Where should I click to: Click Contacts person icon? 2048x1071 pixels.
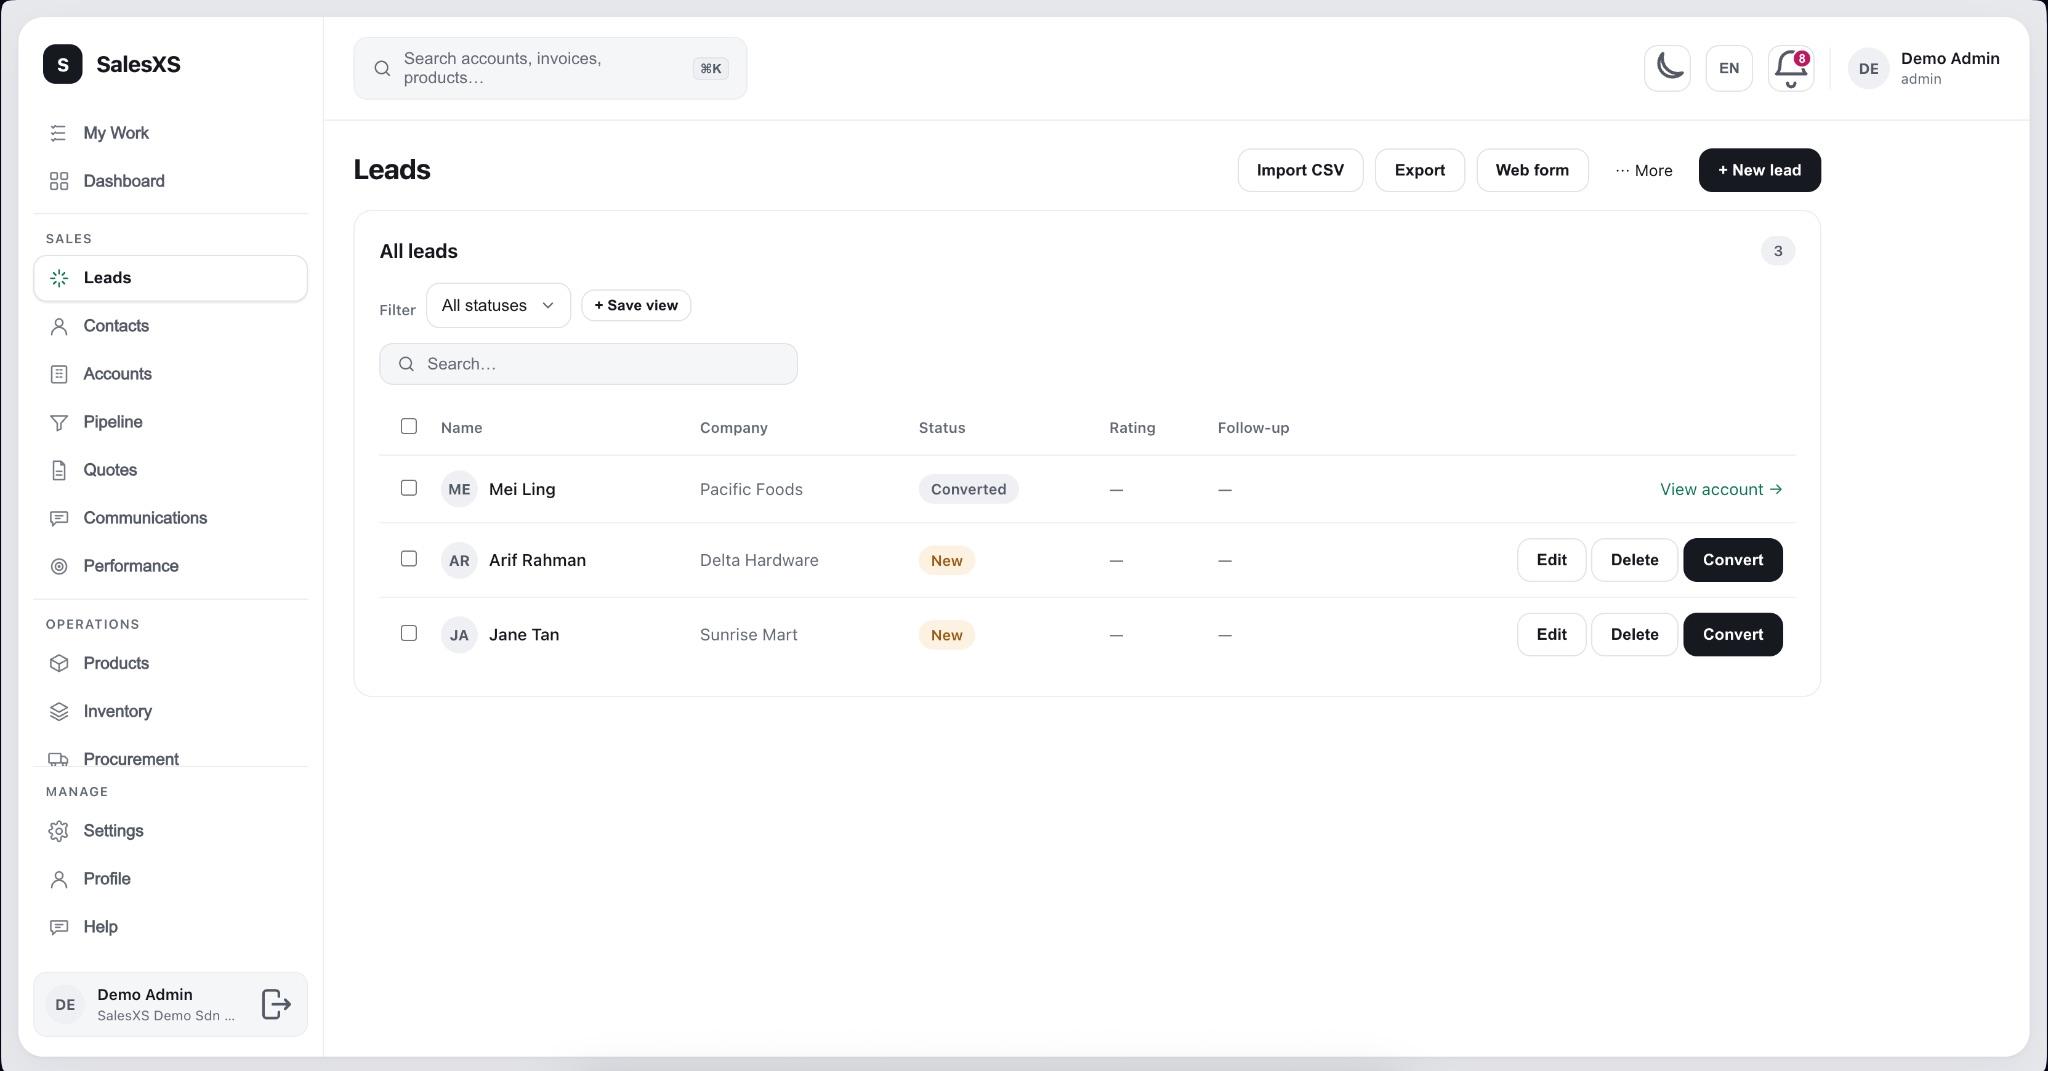(x=59, y=326)
